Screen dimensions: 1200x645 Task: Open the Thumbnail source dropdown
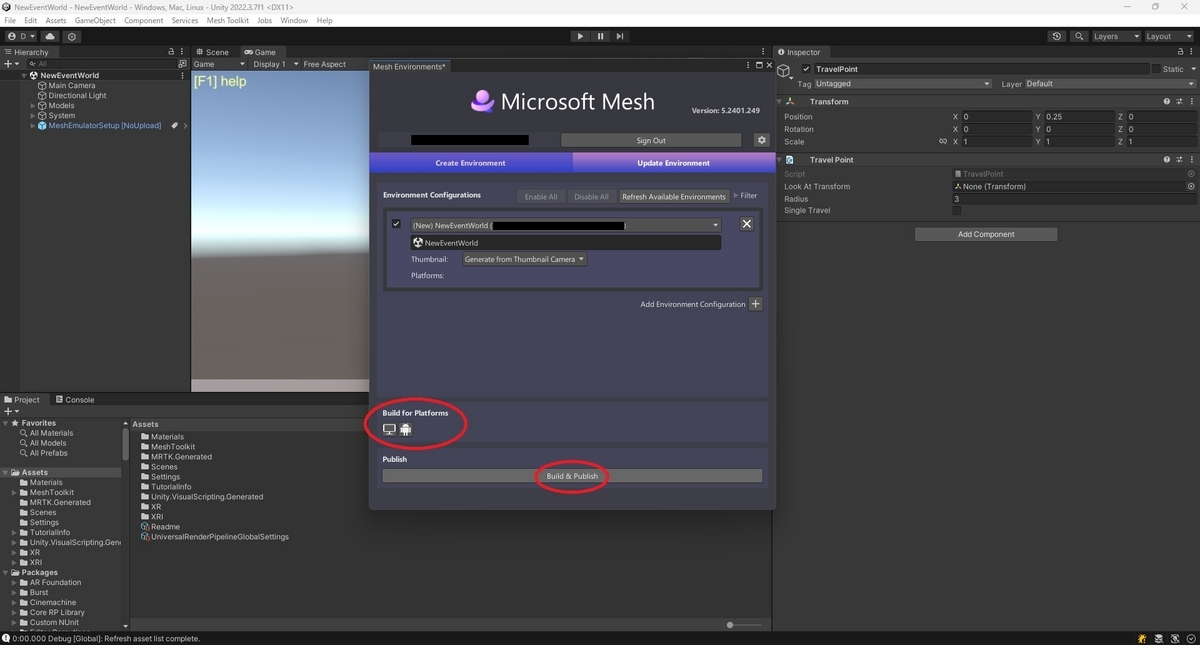click(524, 259)
